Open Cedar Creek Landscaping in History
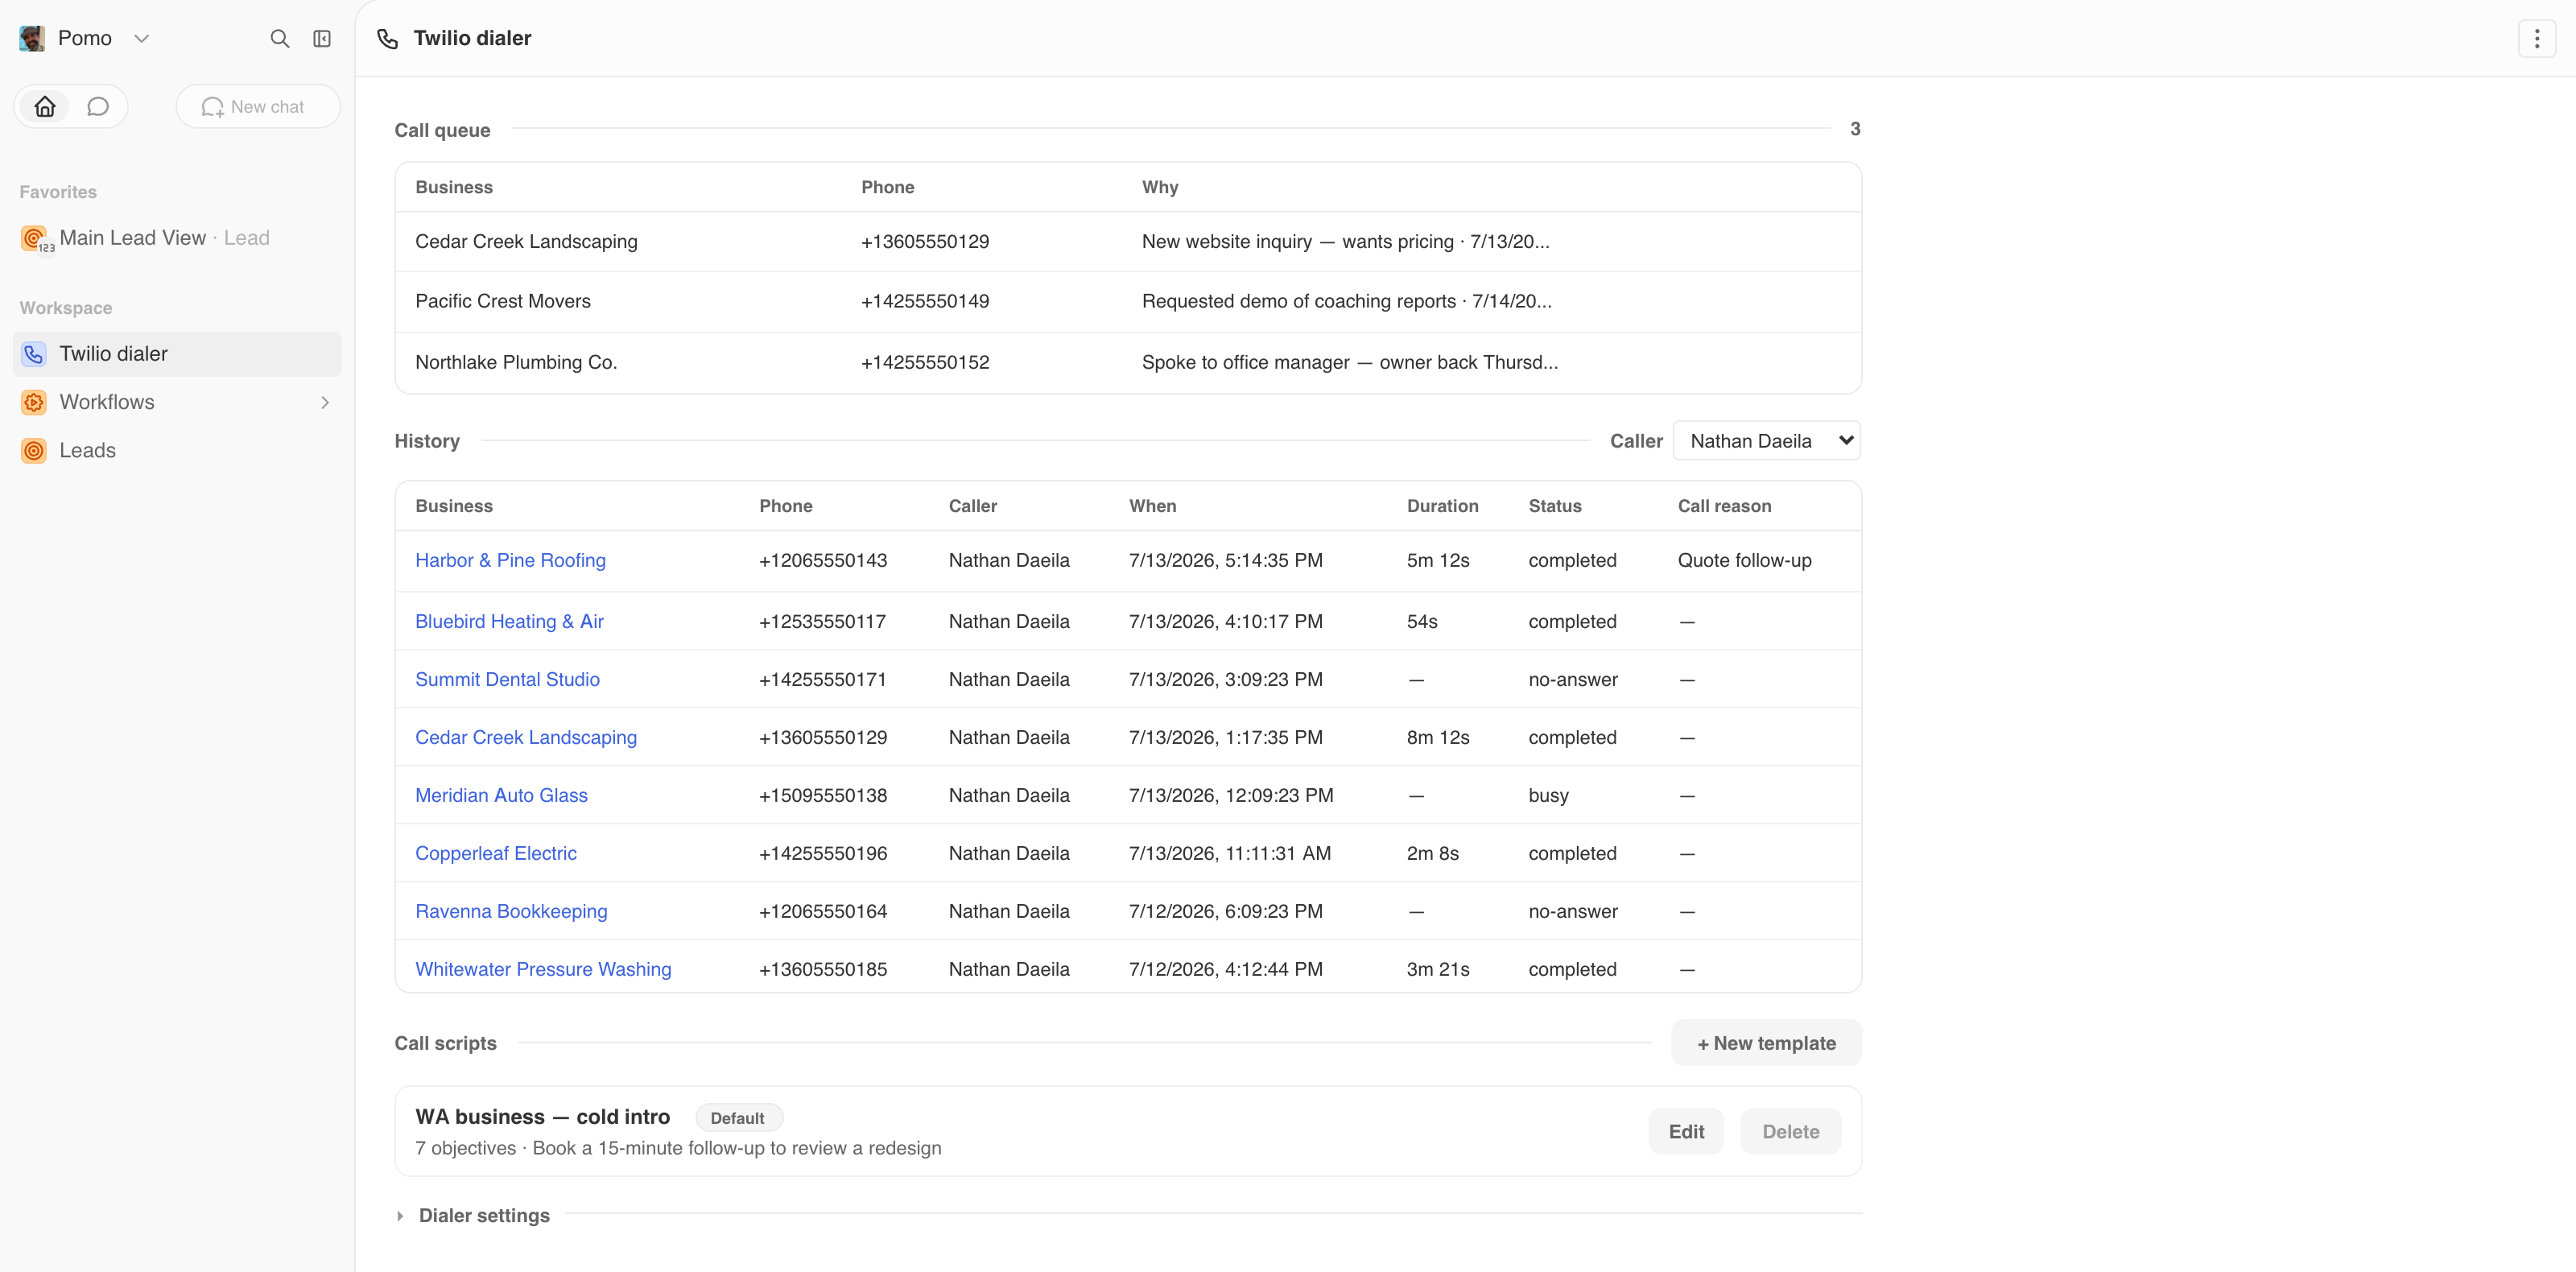2576x1272 pixels. tap(526, 737)
